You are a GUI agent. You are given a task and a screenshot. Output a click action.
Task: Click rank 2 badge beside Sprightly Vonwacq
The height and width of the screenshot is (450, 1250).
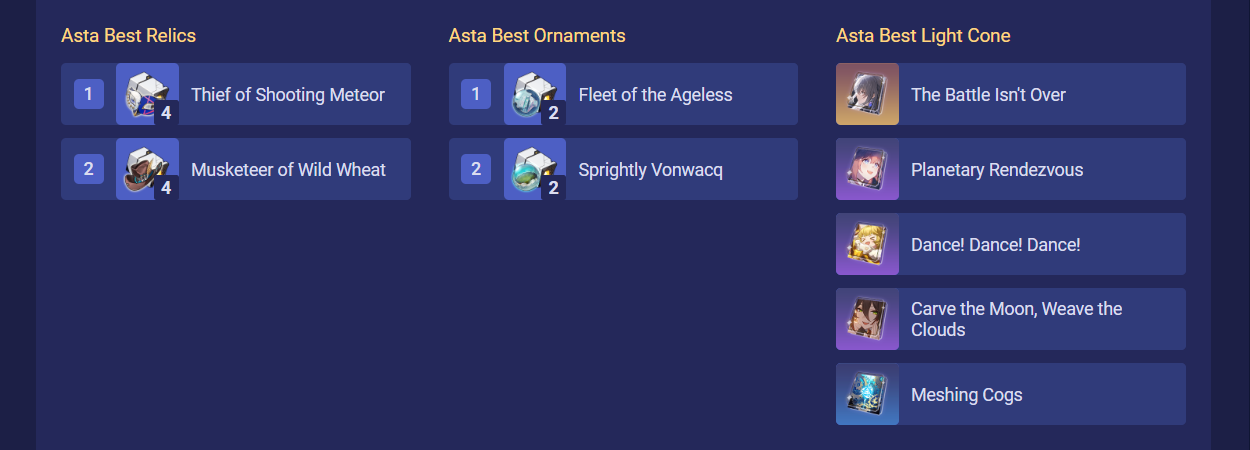(x=476, y=169)
